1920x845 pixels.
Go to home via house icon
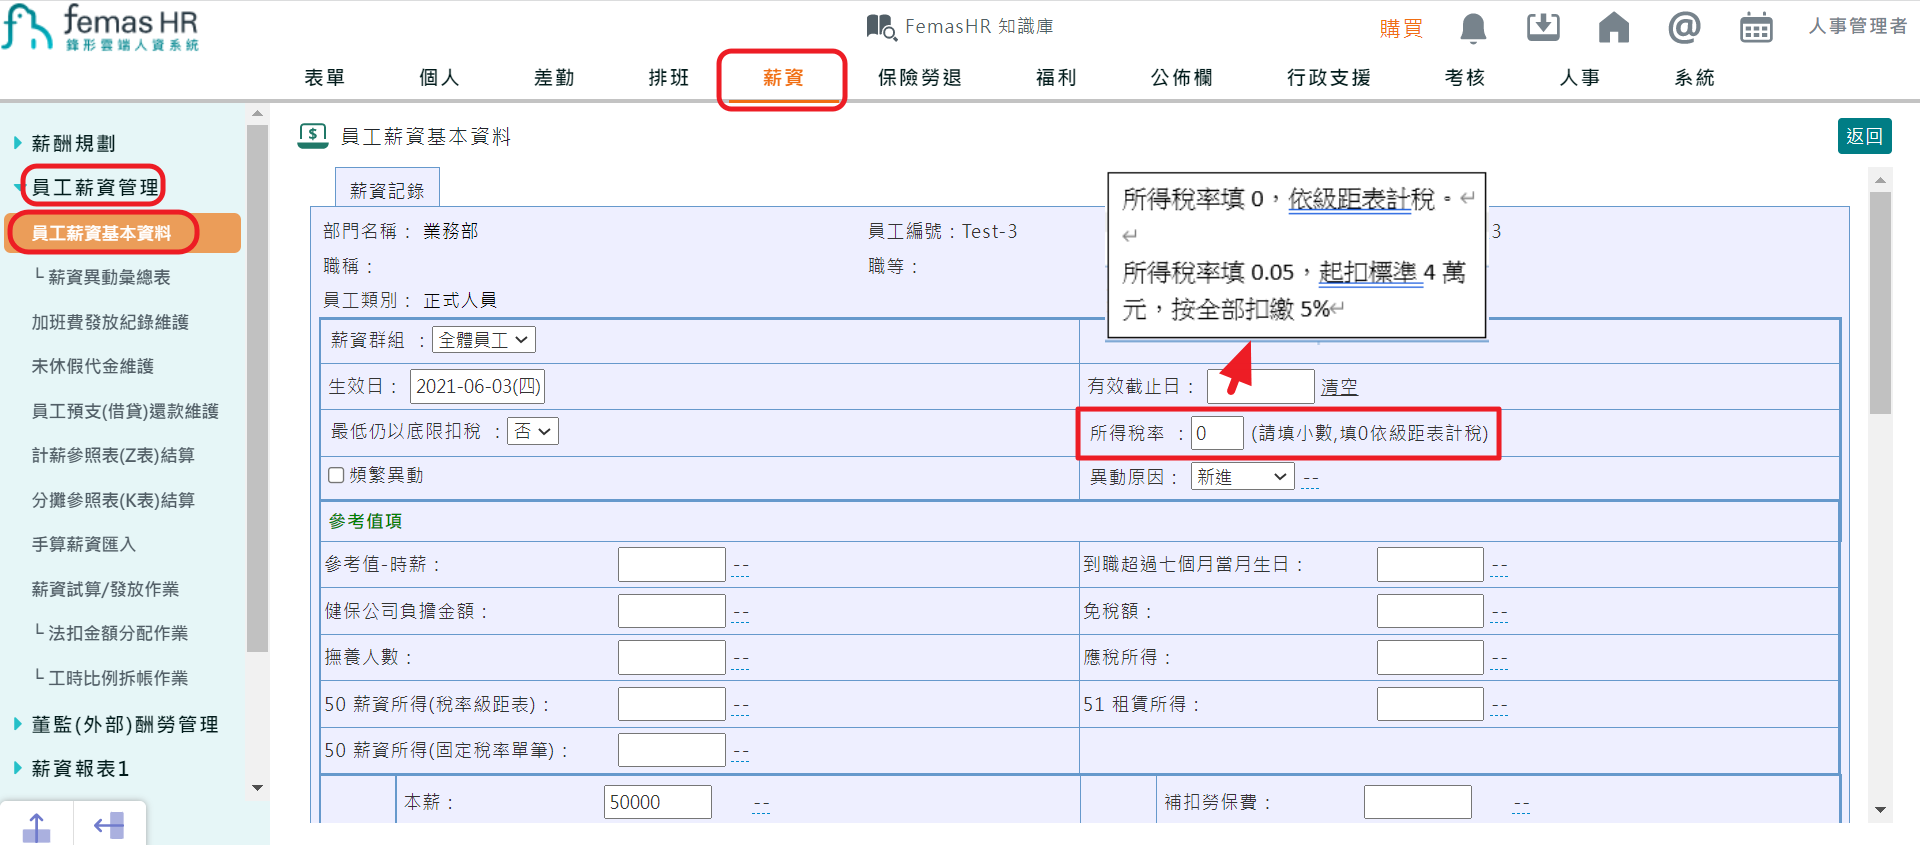1613,28
